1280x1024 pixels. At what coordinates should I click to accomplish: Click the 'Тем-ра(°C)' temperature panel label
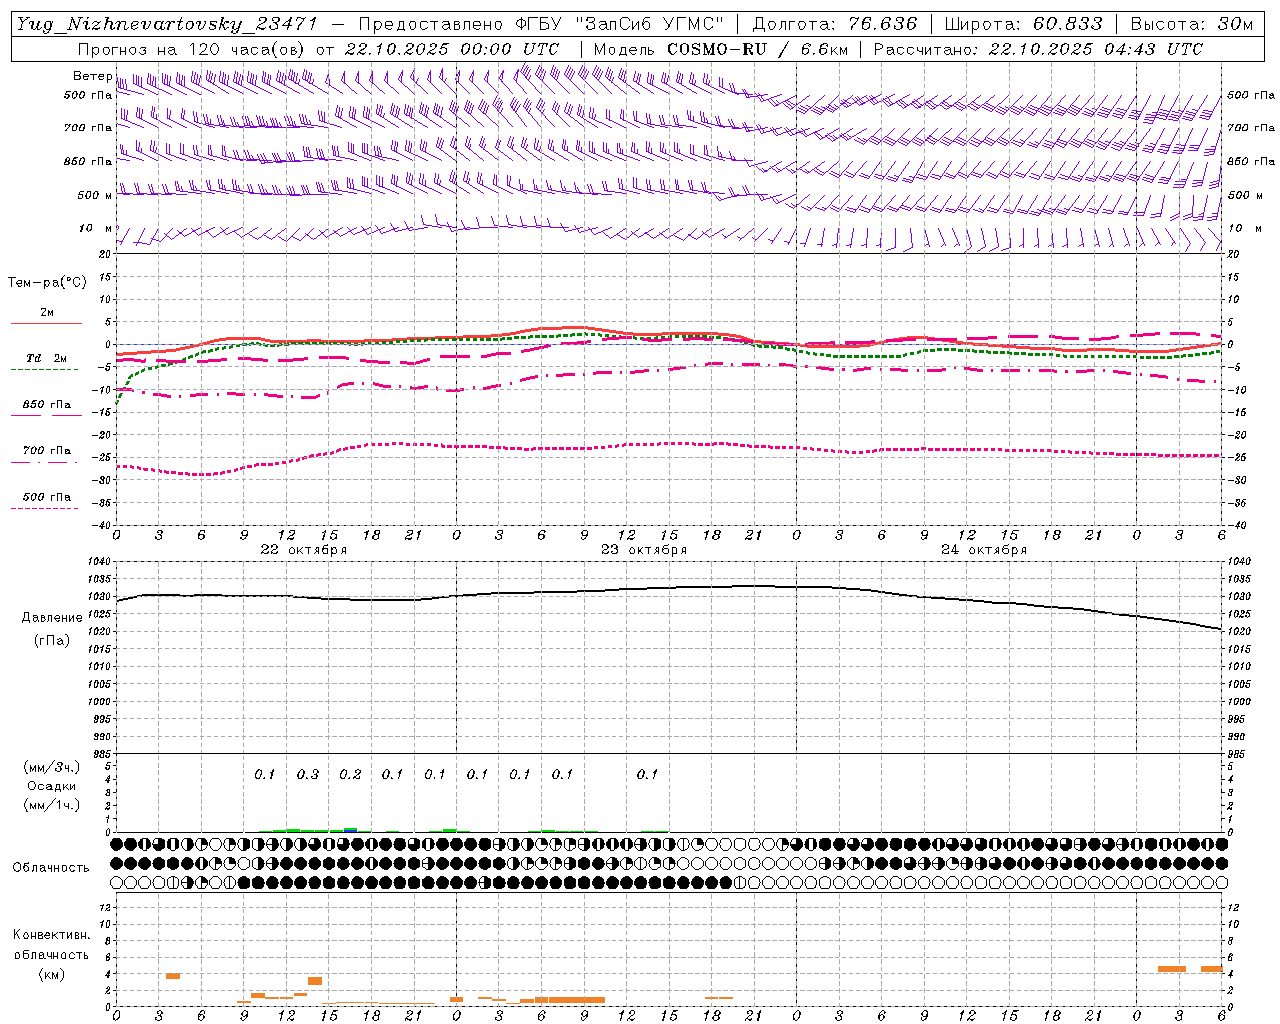[x=47, y=283]
